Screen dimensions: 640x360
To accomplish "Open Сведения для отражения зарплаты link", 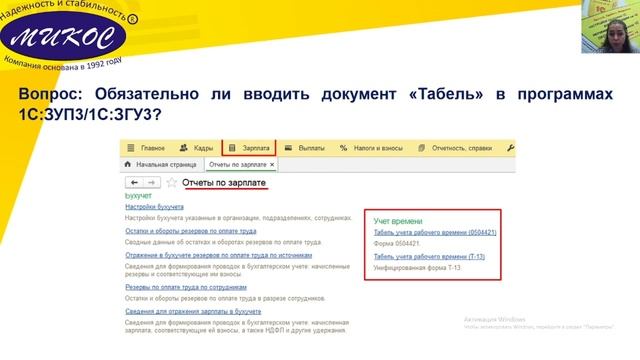I will [x=193, y=311].
